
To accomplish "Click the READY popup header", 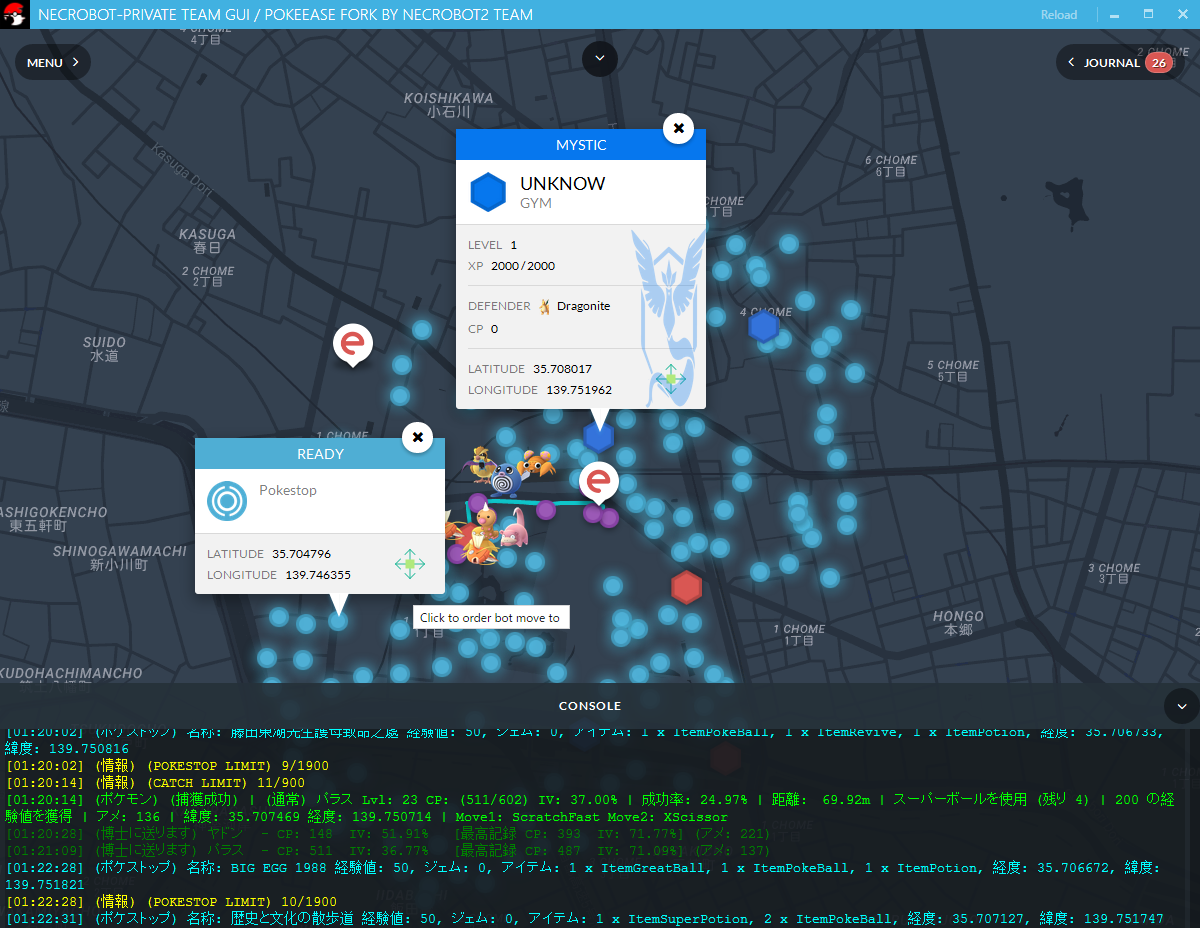I will [320, 454].
